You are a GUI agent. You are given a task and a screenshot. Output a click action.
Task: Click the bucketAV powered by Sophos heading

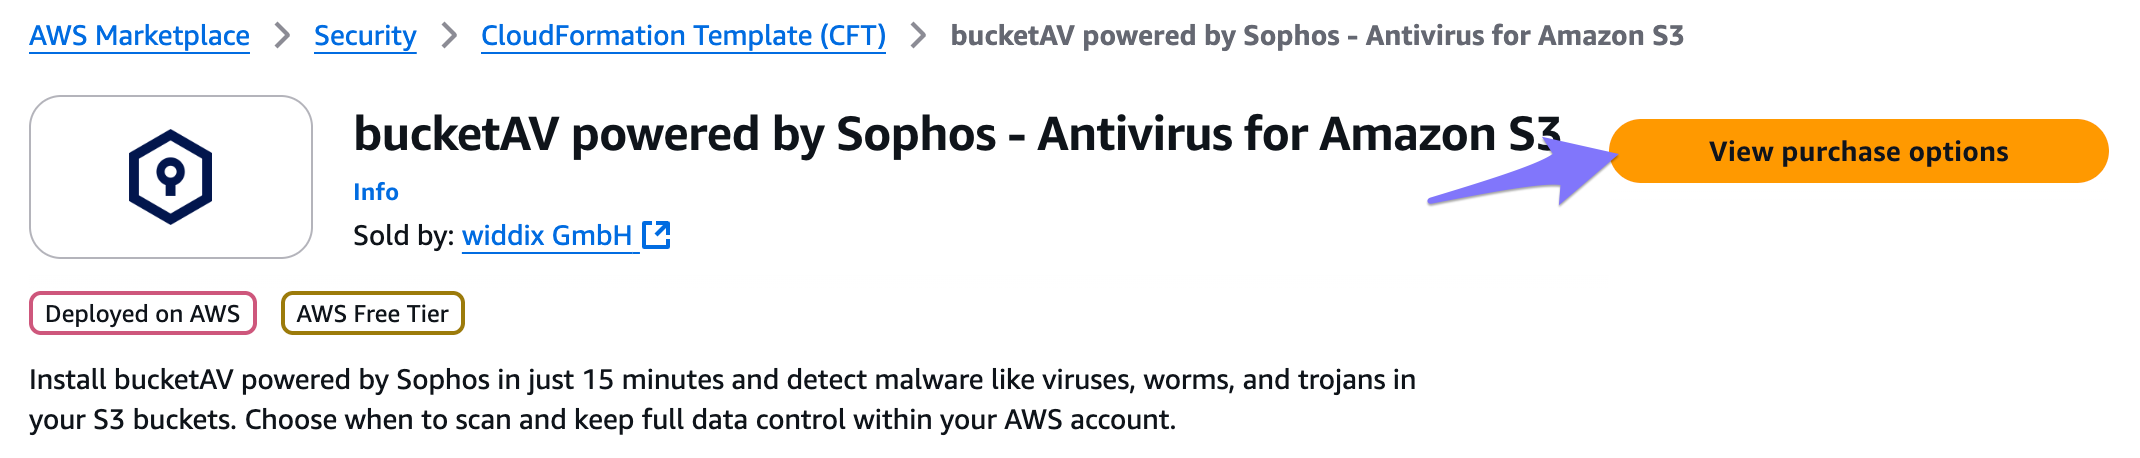(957, 134)
